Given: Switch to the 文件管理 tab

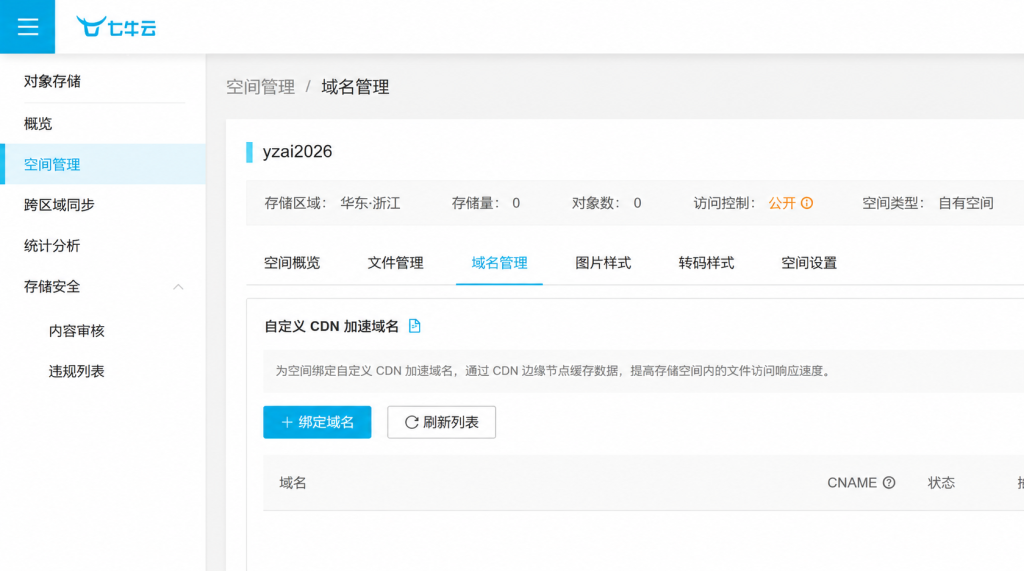Looking at the screenshot, I should 395,263.
